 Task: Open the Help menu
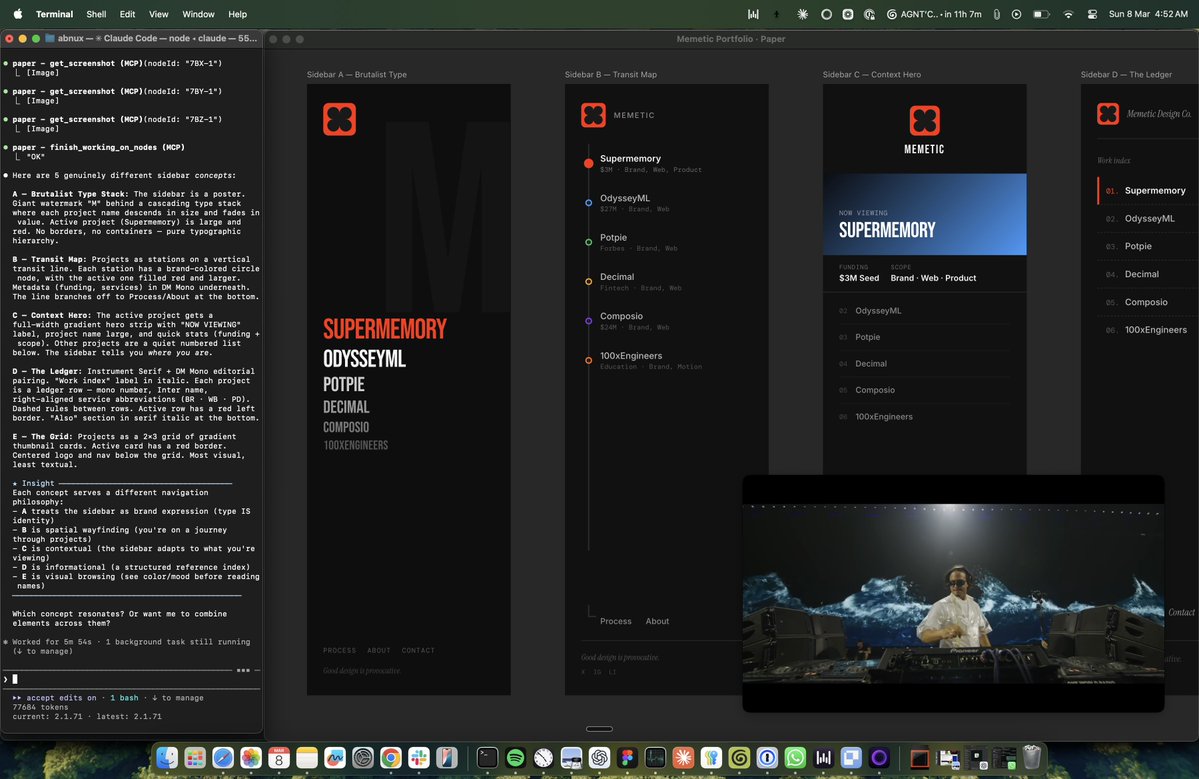(x=238, y=14)
